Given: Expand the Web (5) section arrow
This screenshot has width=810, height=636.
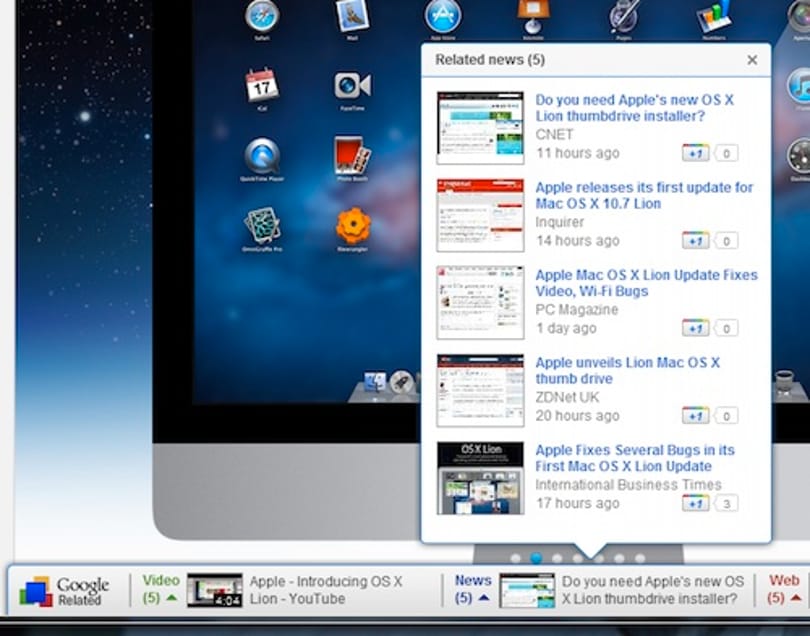Looking at the screenshot, I should [796, 598].
